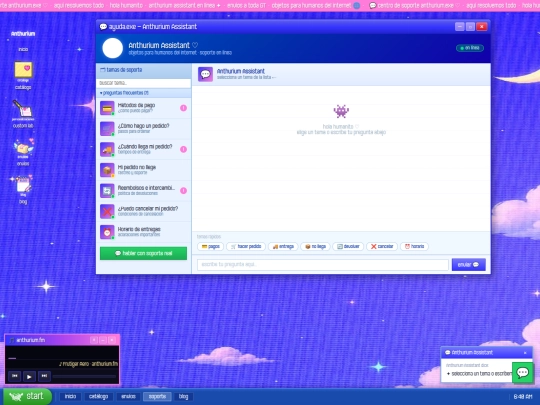The image size is (540, 405).
Task: Select Mi pedido no llega topic
Action: tap(144, 170)
